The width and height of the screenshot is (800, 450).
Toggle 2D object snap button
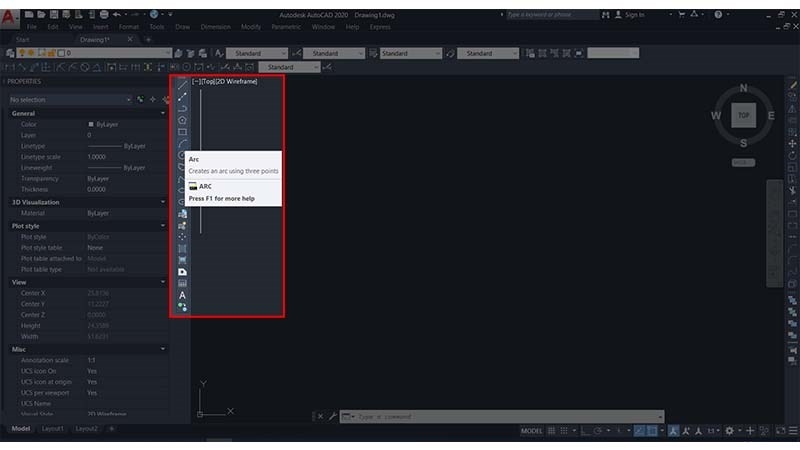tap(652, 431)
